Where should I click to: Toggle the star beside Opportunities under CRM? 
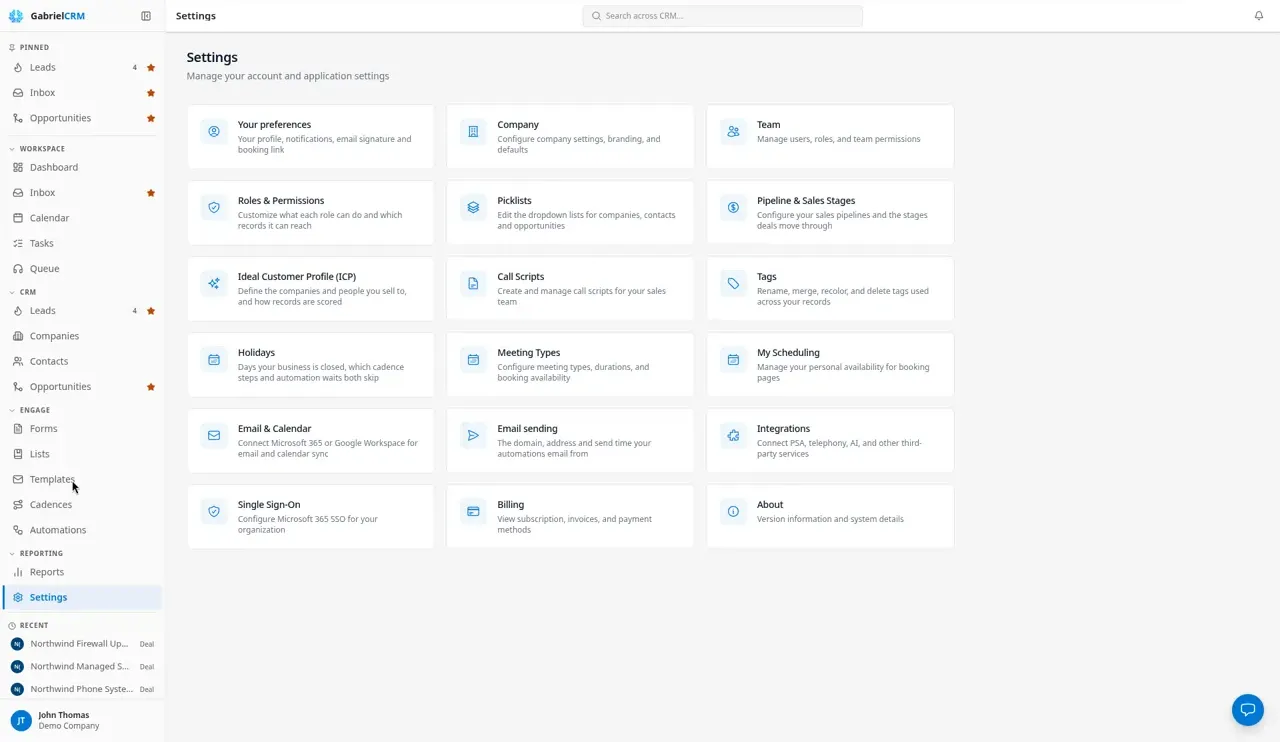coord(151,387)
